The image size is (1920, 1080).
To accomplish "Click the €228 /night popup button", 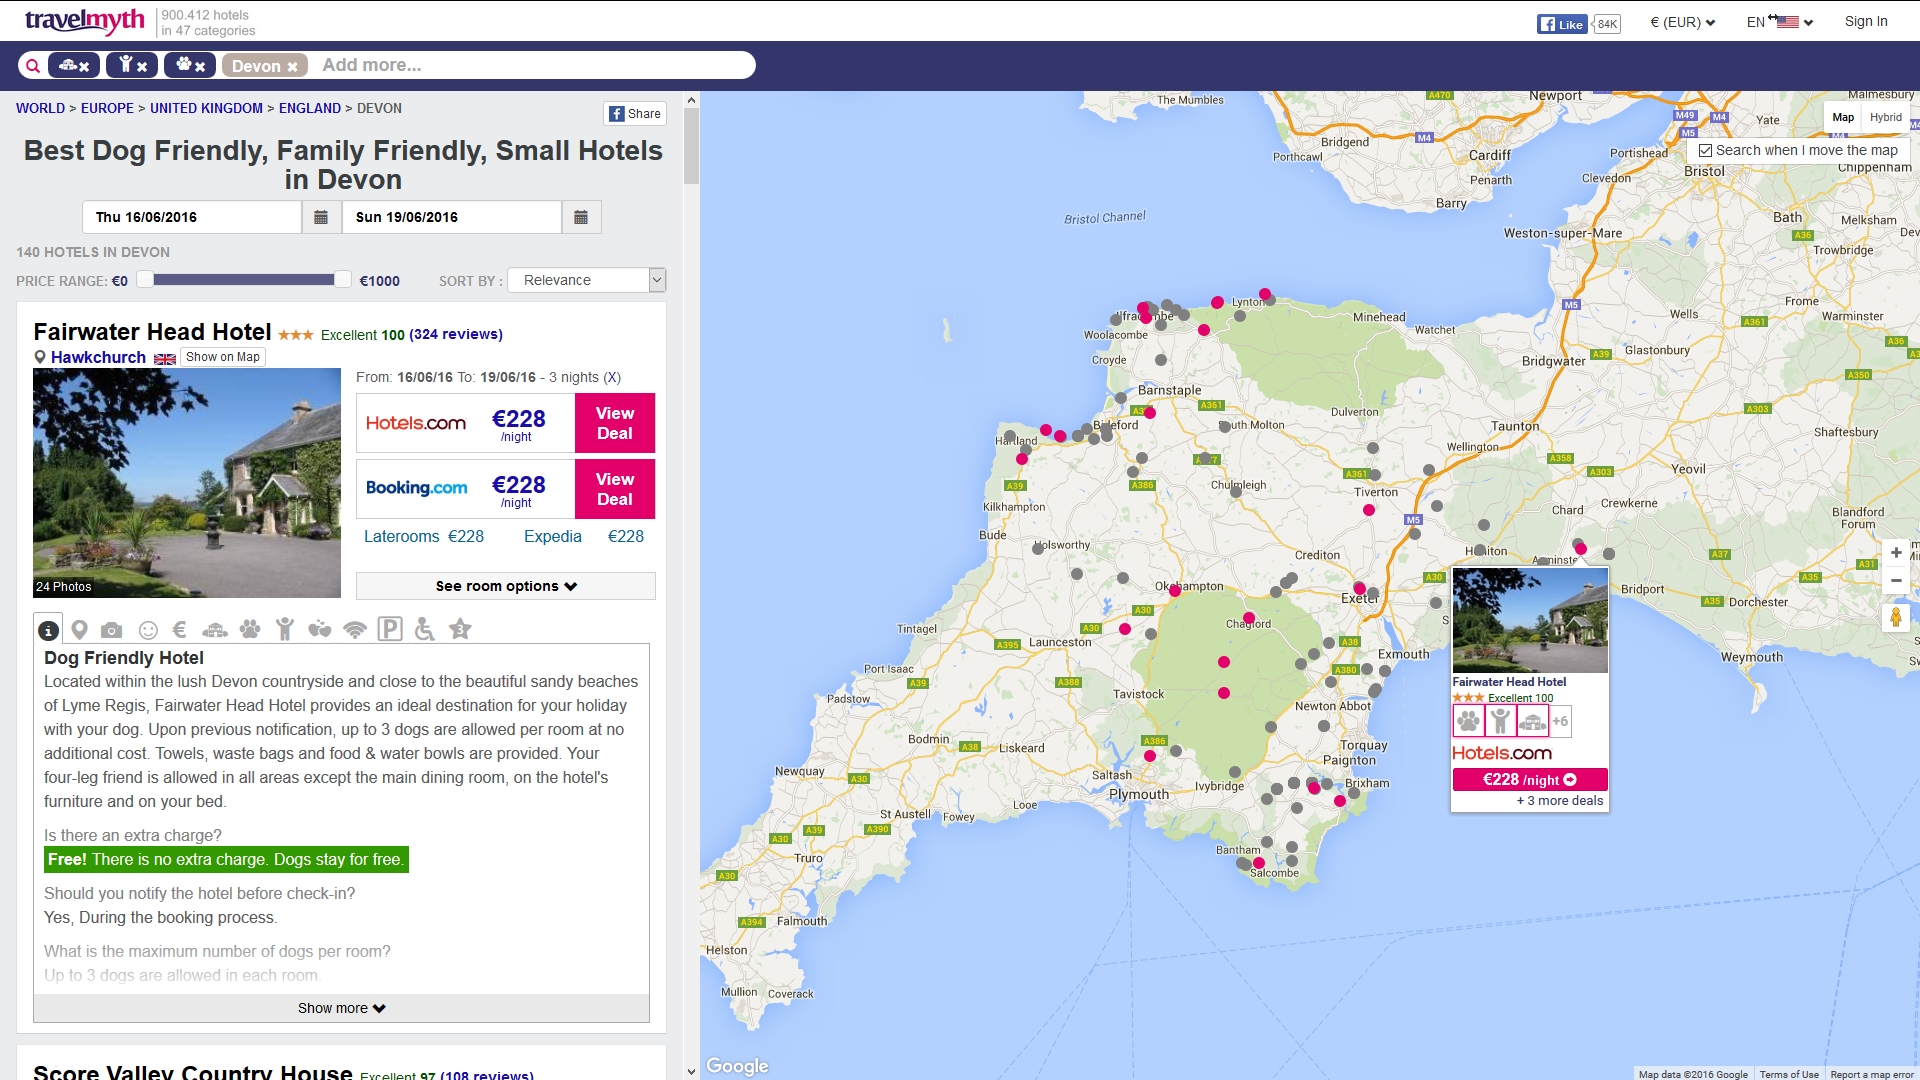I will pos(1530,780).
